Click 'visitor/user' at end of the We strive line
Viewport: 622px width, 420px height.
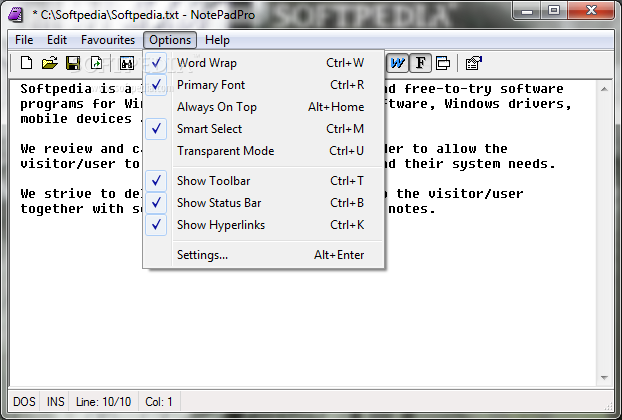[x=476, y=194]
